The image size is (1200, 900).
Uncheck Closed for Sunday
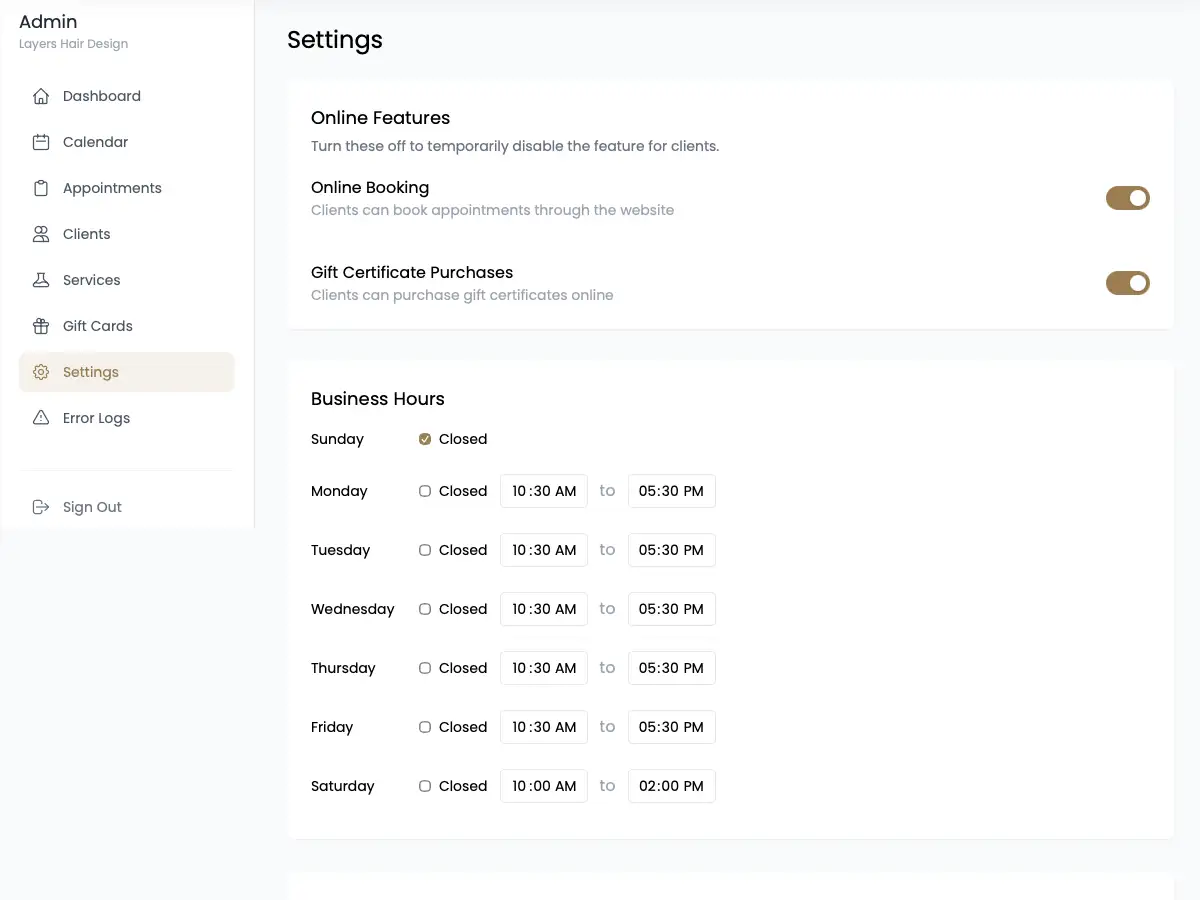coord(424,438)
